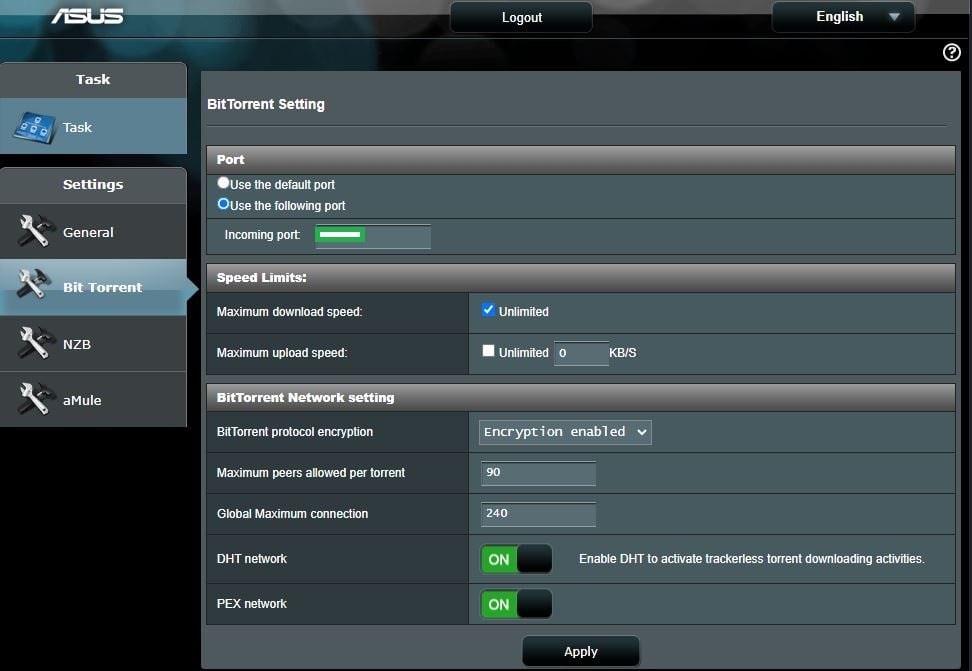Click the Apply button
The width and height of the screenshot is (972, 671).
581,651
